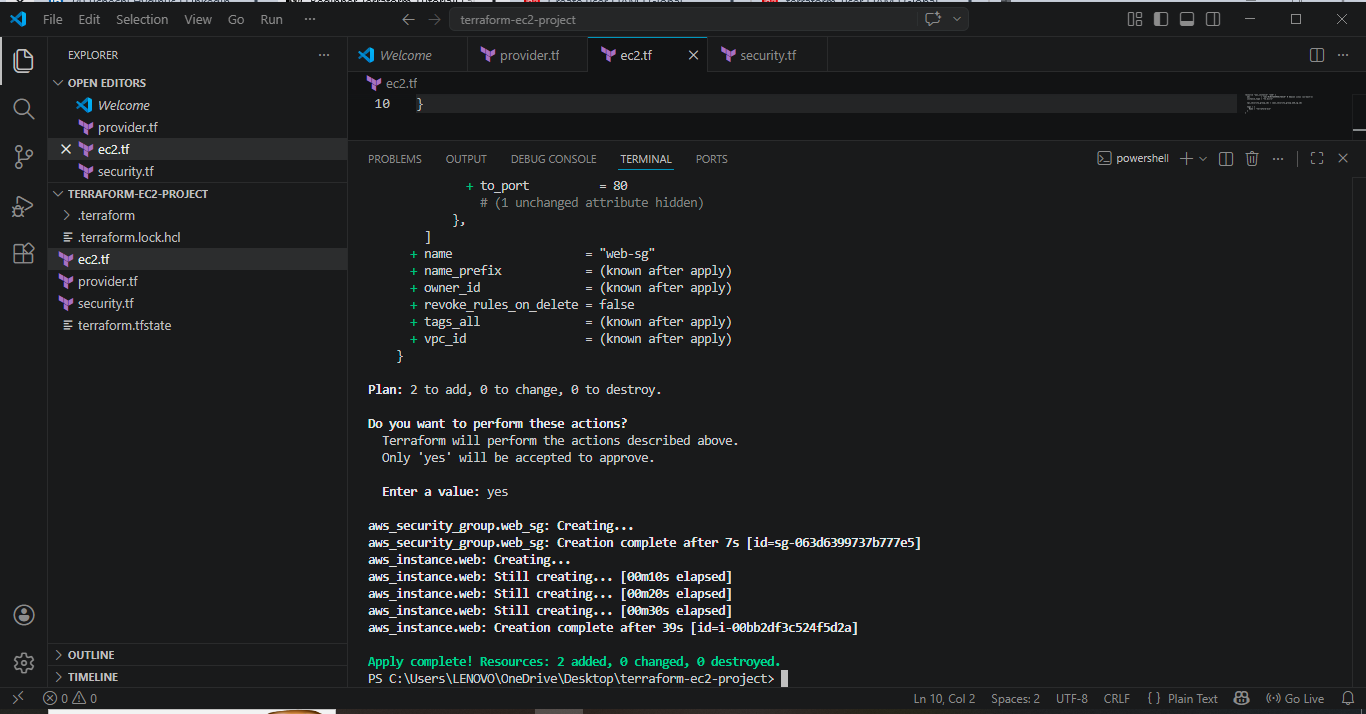Toggle the secondary side bar visibility
Screen dimensions: 1366x714
pyautogui.click(x=1213, y=19)
